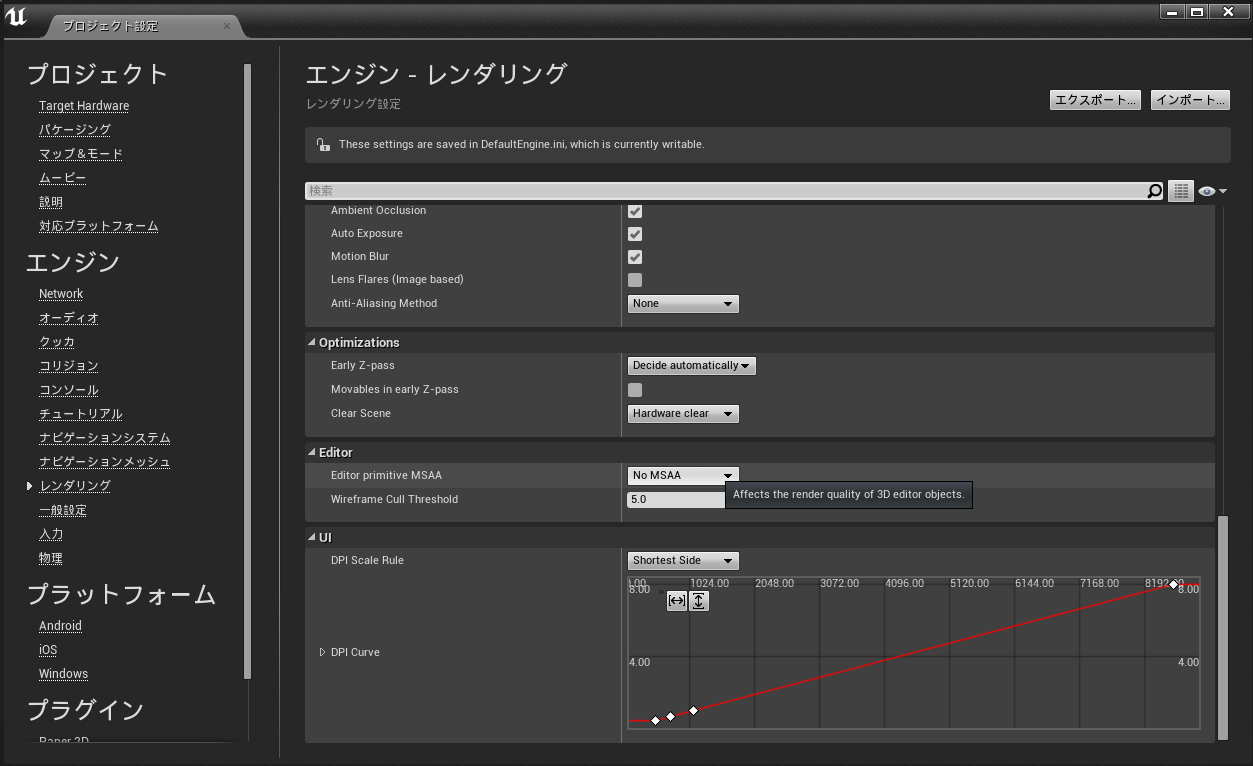This screenshot has height=766, width=1253.
Task: Click the lock icon beside DefaultEngine.ini message
Action: [x=323, y=145]
